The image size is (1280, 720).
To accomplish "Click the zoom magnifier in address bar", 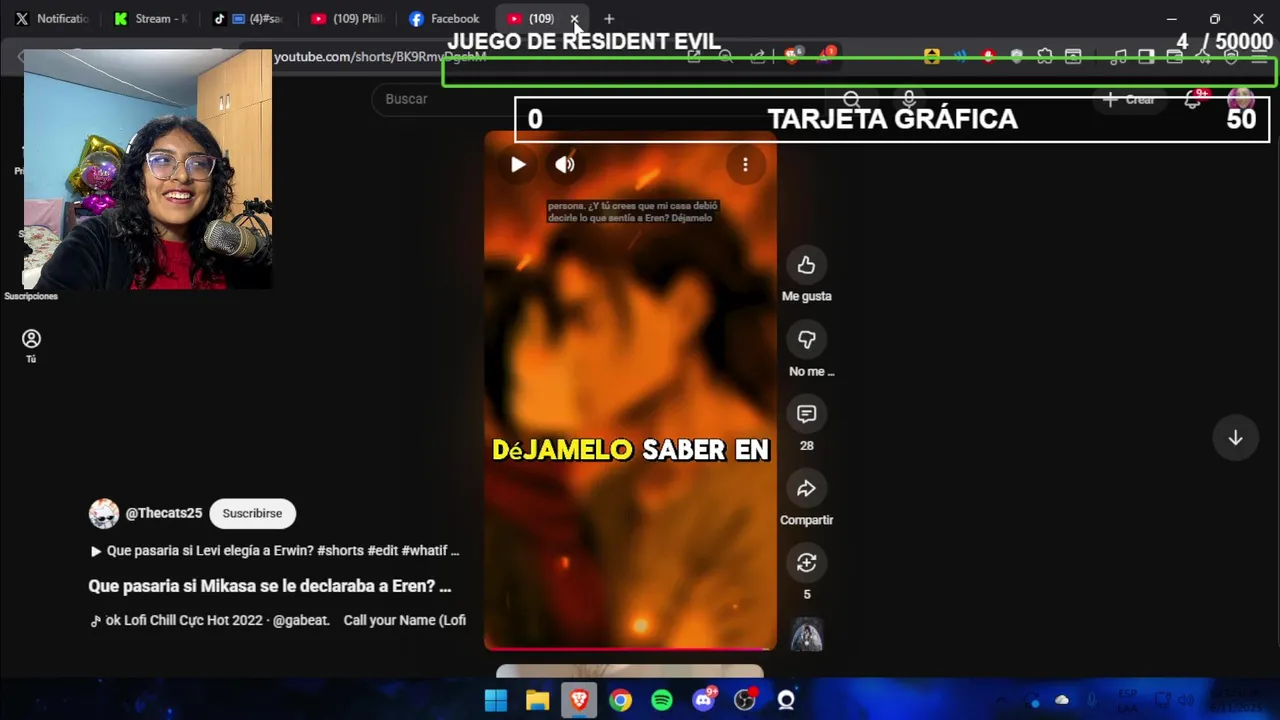I will point(726,57).
